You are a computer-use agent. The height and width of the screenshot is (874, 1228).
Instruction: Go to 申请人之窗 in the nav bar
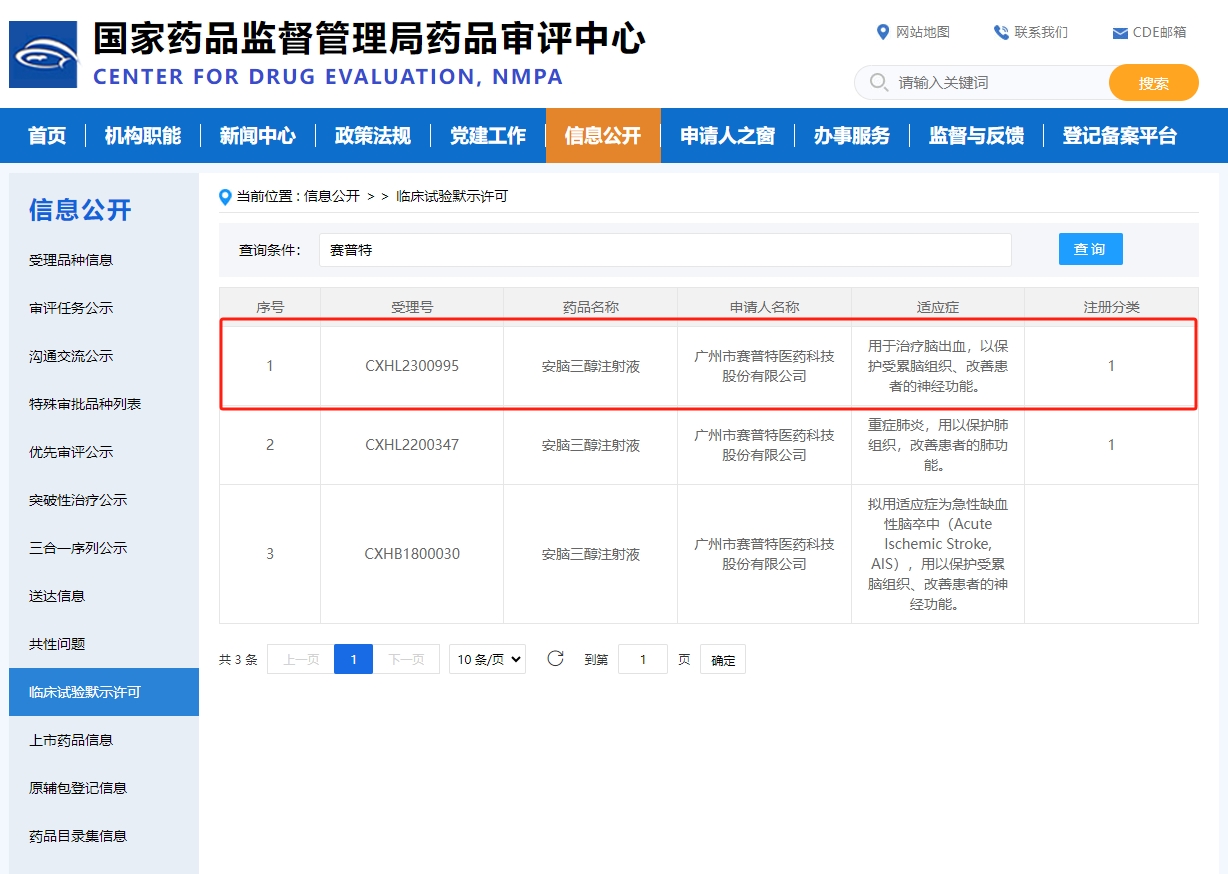727,136
